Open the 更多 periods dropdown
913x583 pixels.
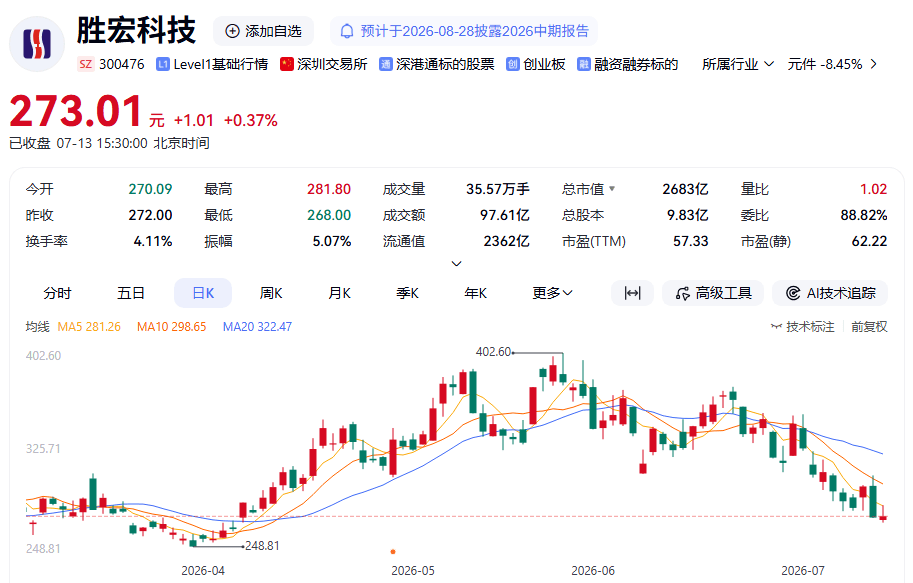[553, 293]
